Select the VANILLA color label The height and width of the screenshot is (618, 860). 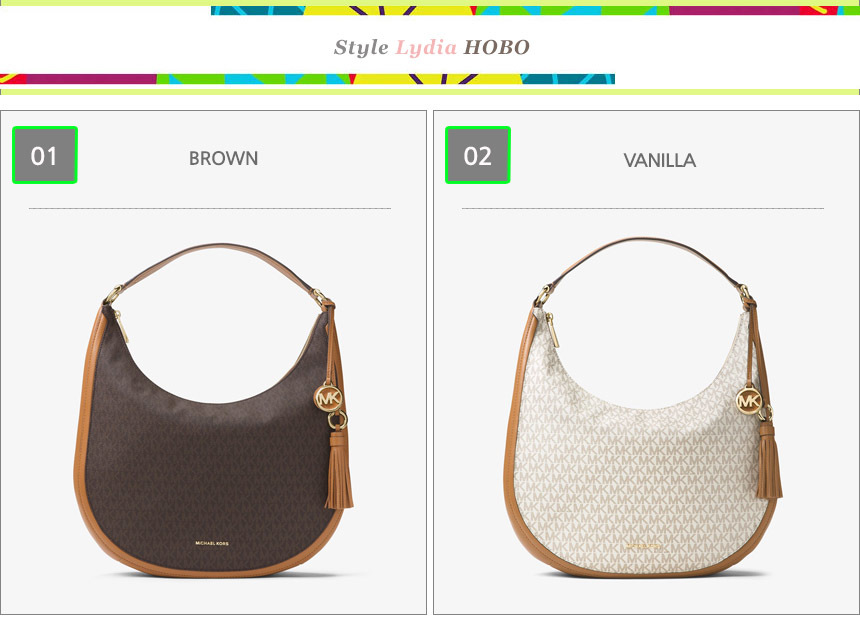click(x=660, y=160)
